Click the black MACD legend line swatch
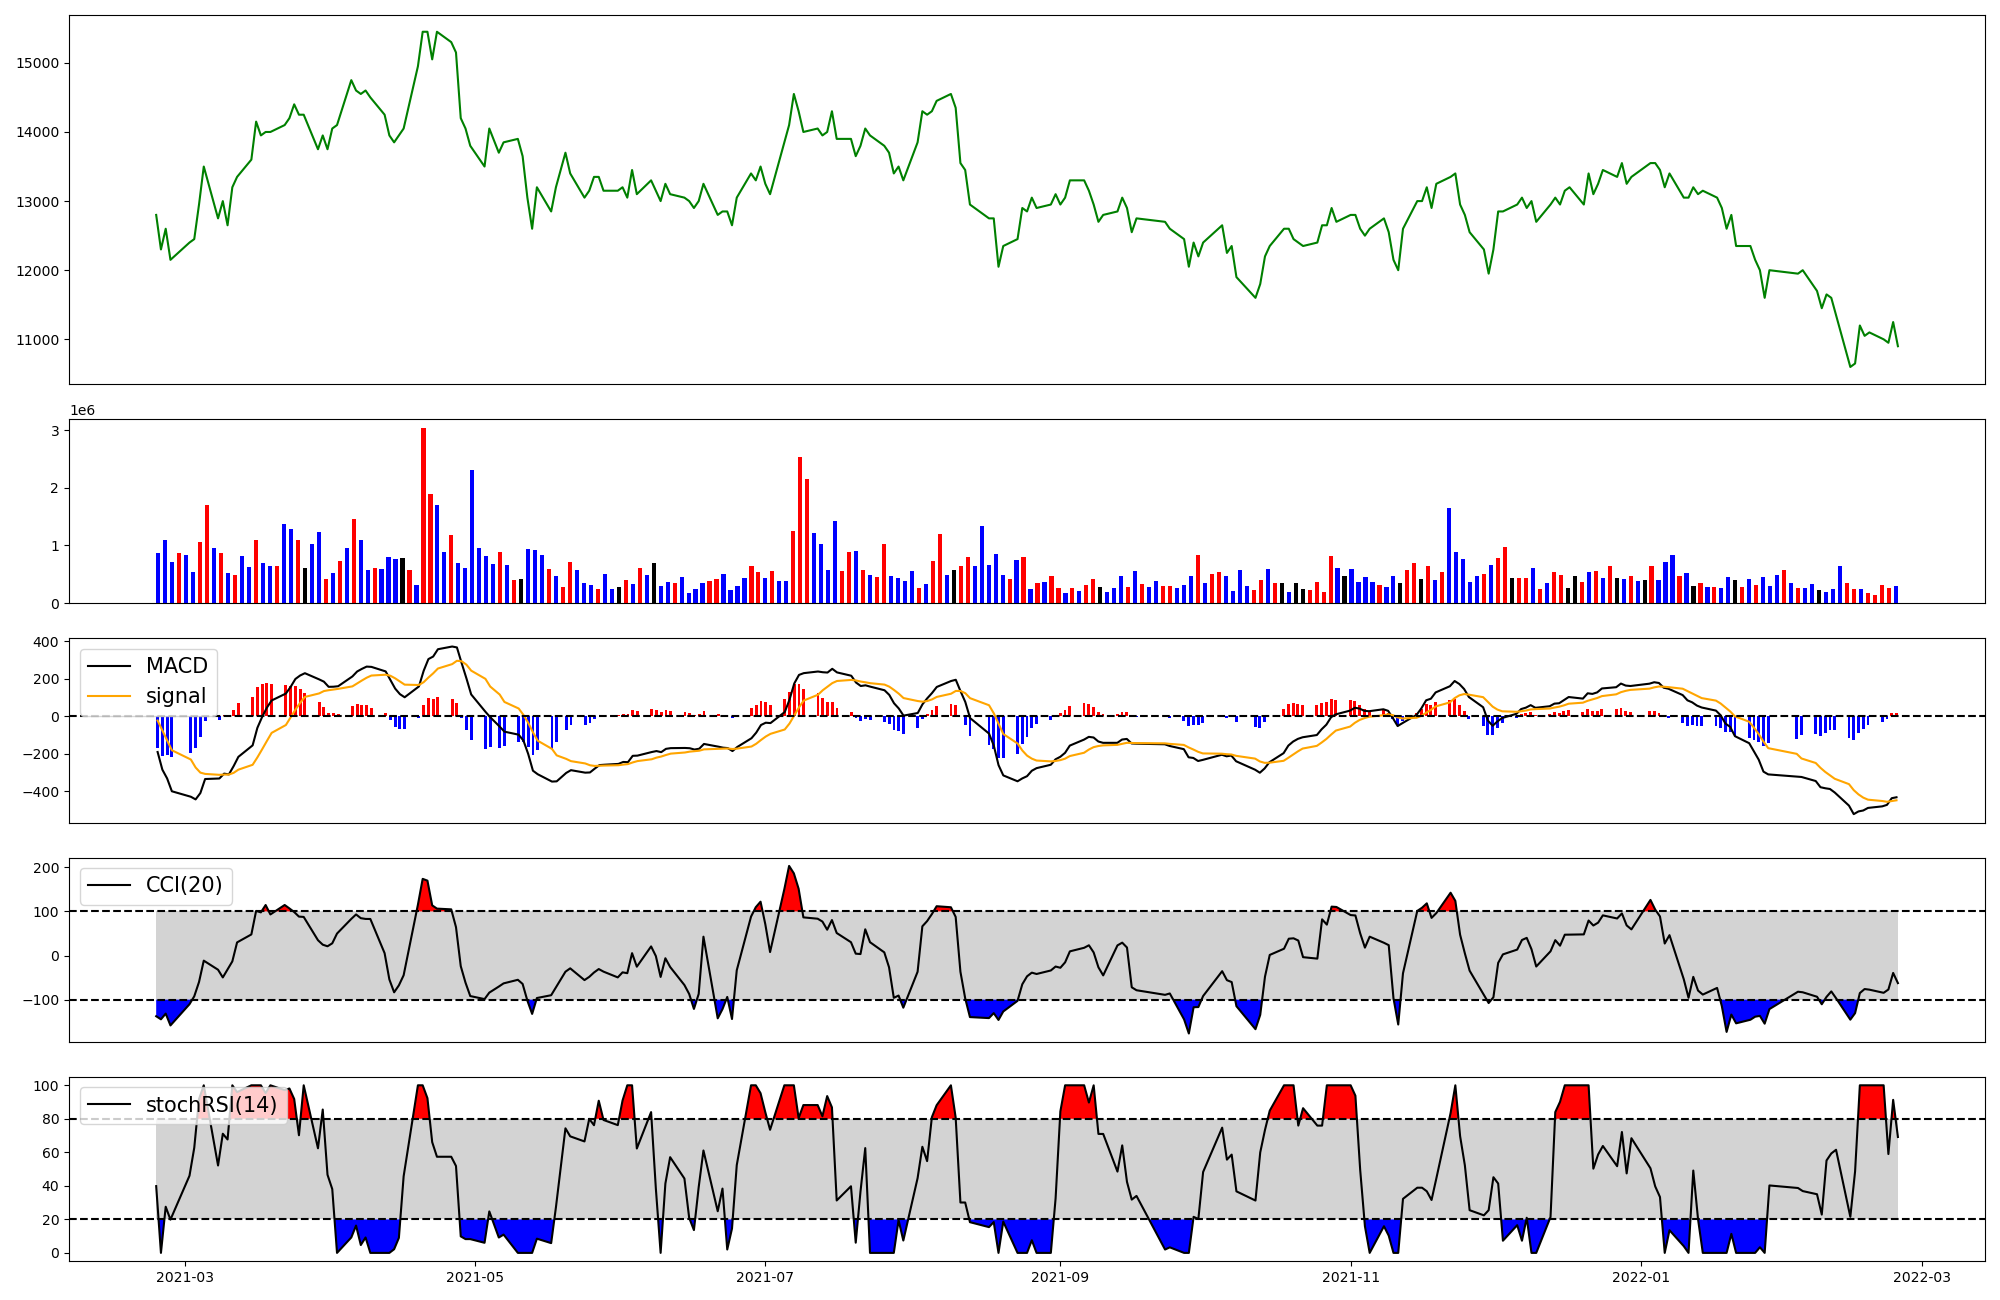This screenshot has height=1300, width=2000. (111, 666)
